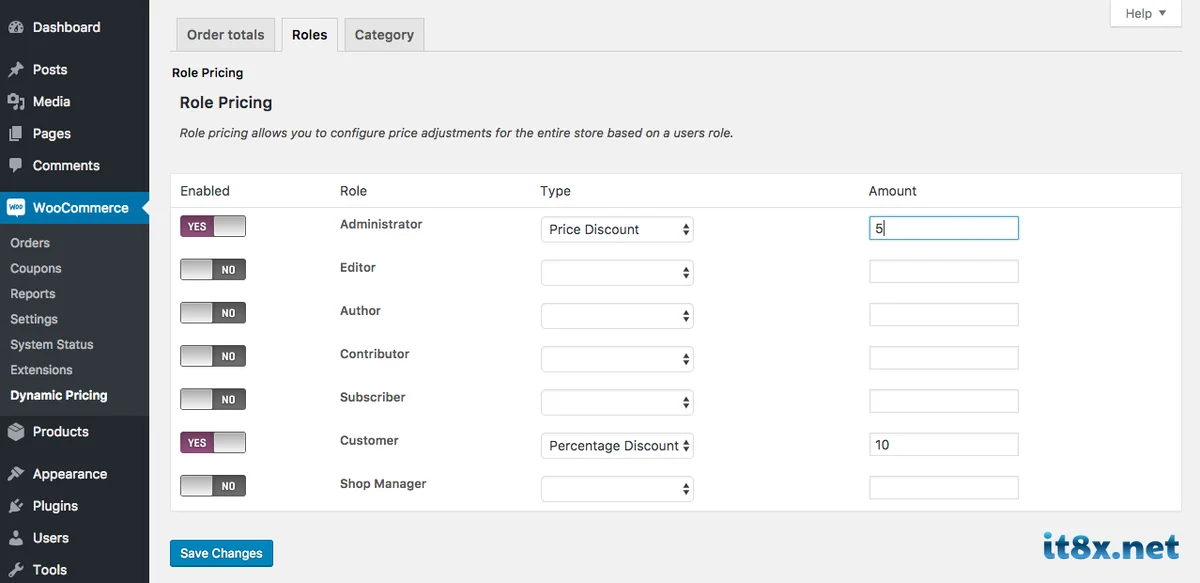Click the Pages icon in sidebar
Viewport: 1200px width, 583px height.
pos(16,134)
